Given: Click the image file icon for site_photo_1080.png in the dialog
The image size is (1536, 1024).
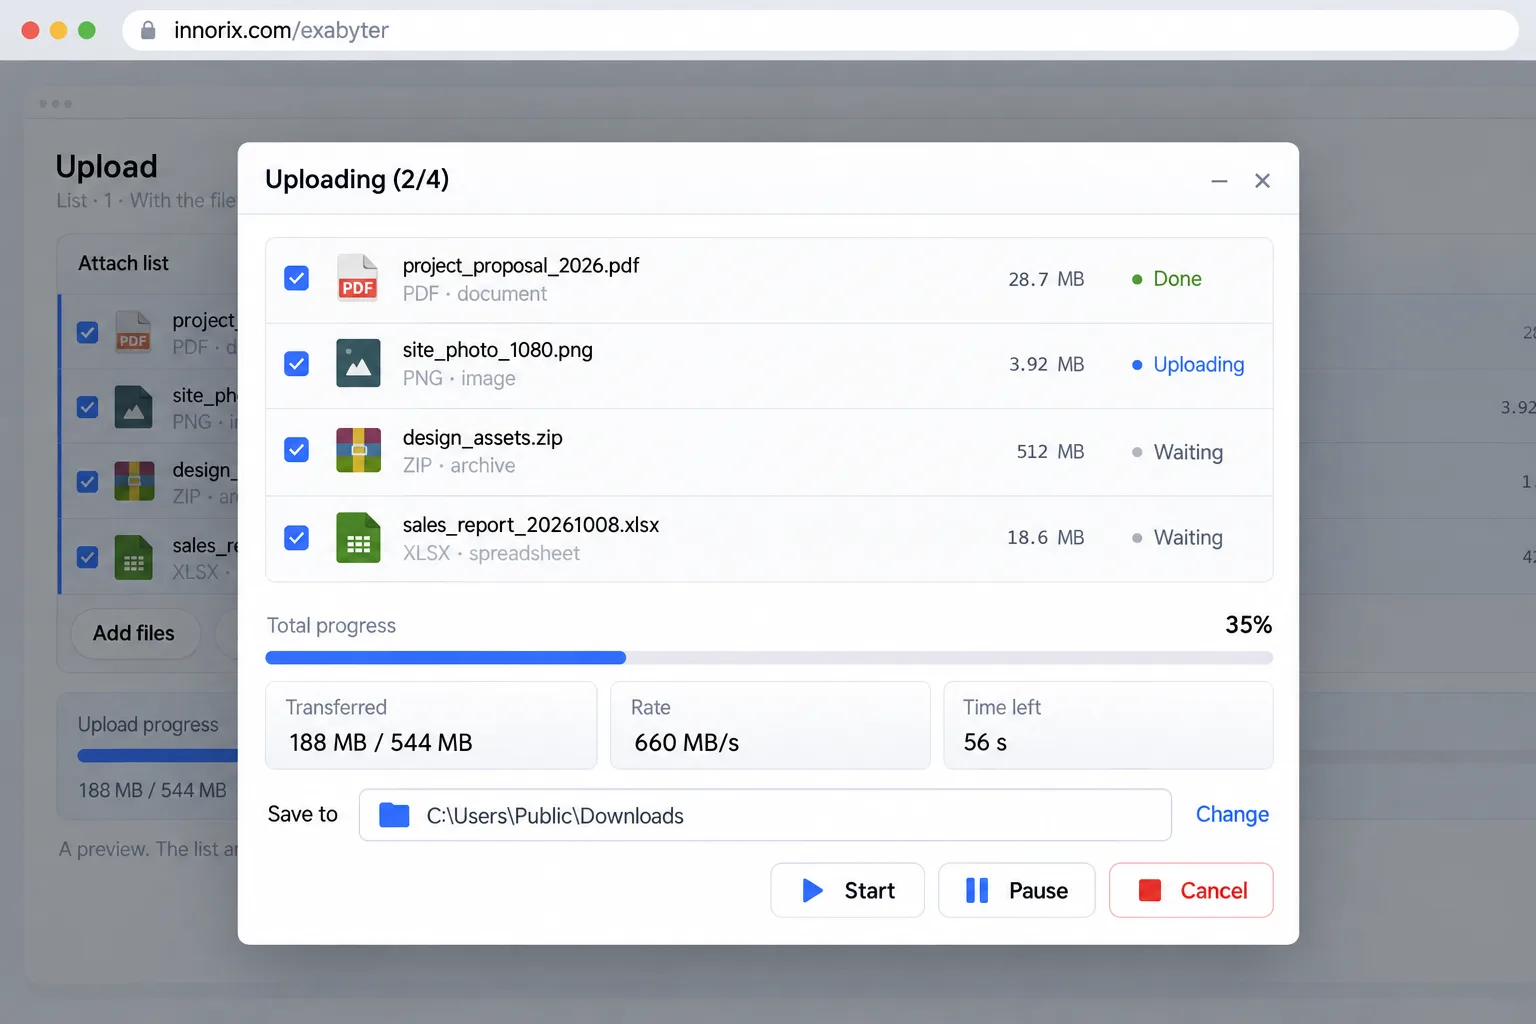Looking at the screenshot, I should click(x=358, y=364).
